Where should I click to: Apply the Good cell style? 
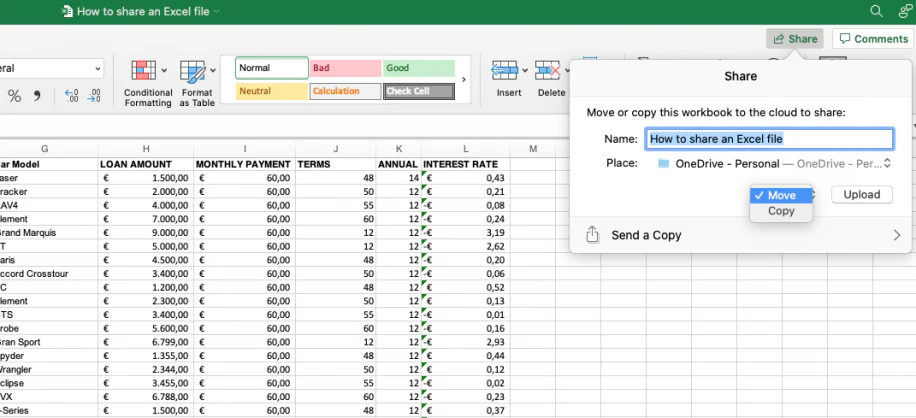click(x=419, y=68)
